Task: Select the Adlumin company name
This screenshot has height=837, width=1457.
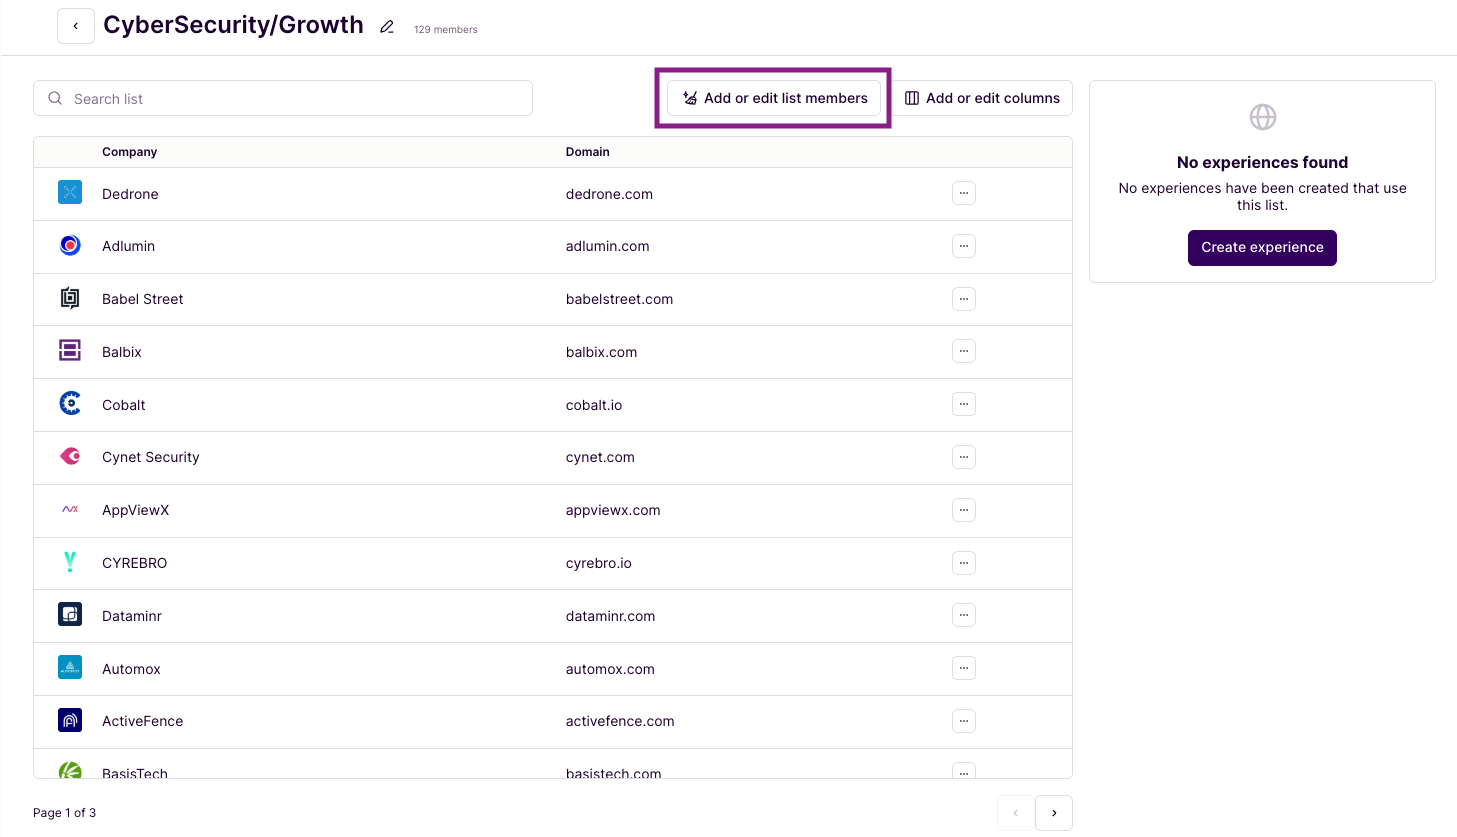Action: [x=128, y=246]
